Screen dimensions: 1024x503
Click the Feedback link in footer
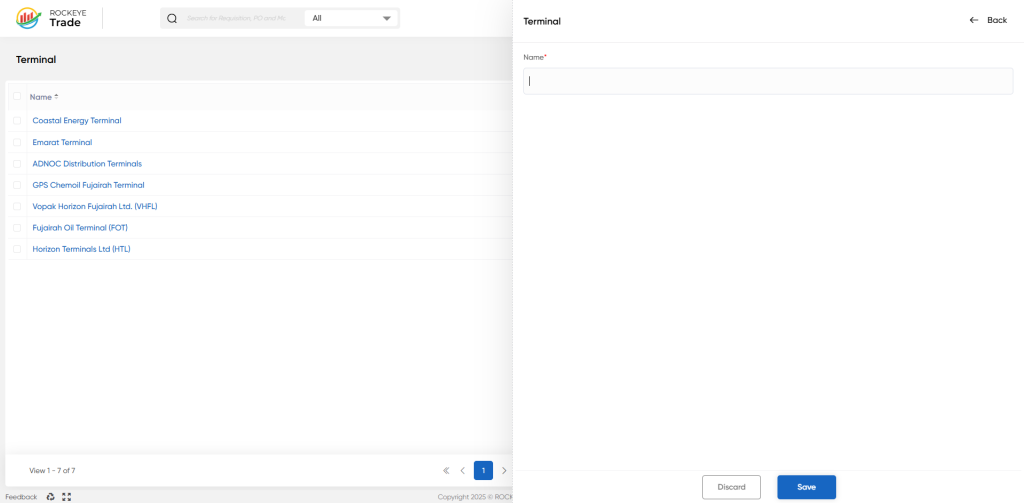[x=22, y=497]
